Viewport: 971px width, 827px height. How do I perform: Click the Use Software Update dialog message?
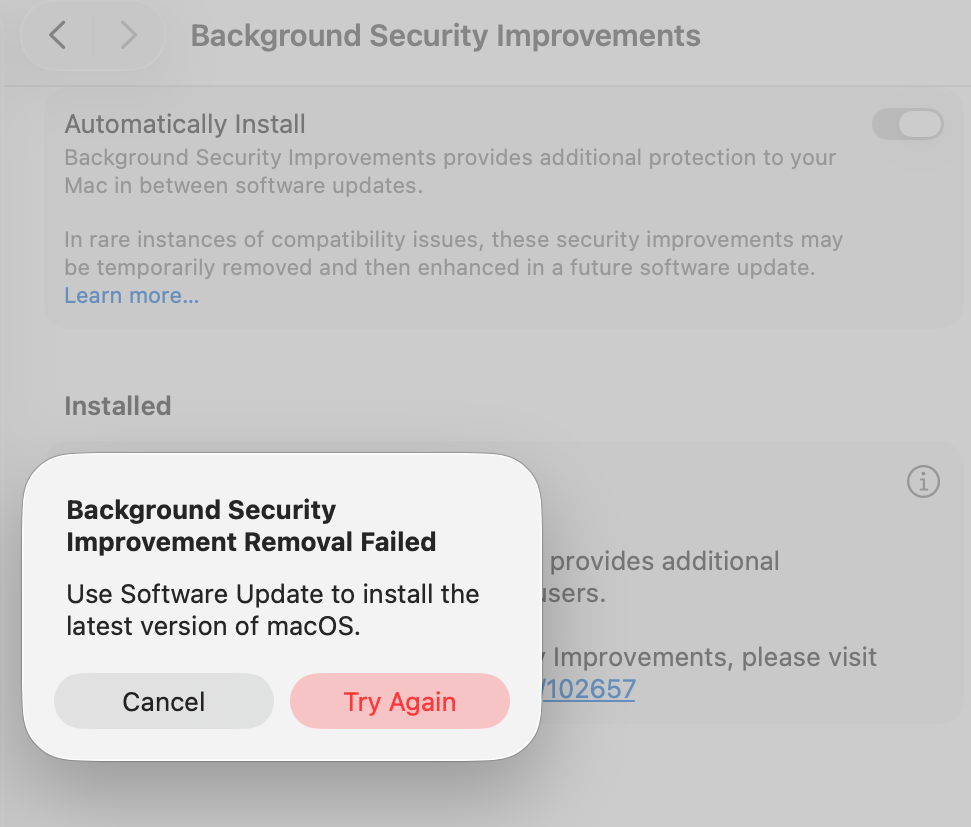(x=272, y=610)
